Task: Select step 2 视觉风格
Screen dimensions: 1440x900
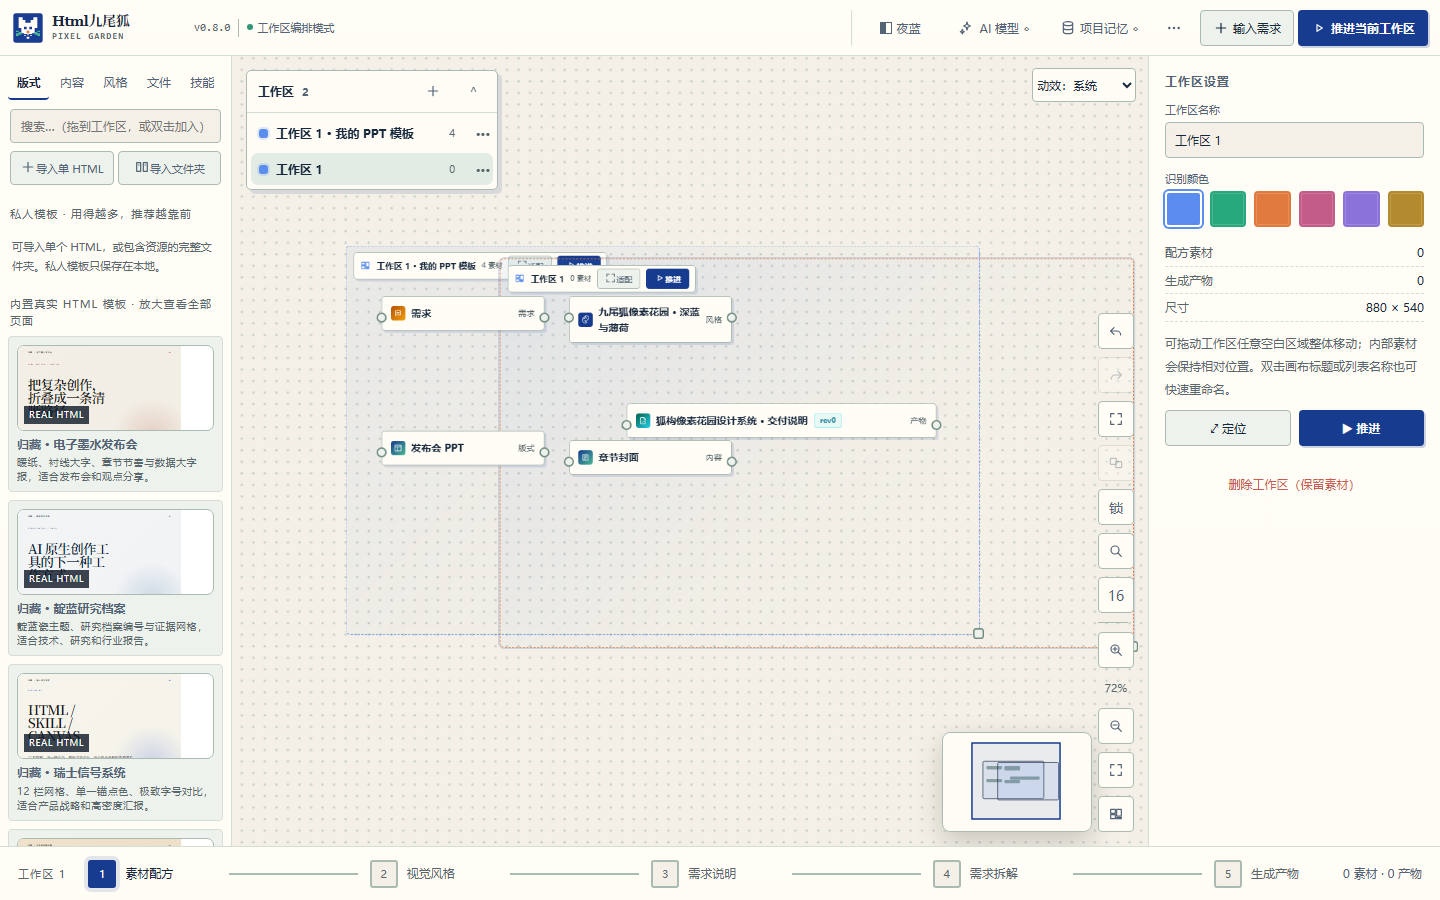Action: tap(413, 874)
